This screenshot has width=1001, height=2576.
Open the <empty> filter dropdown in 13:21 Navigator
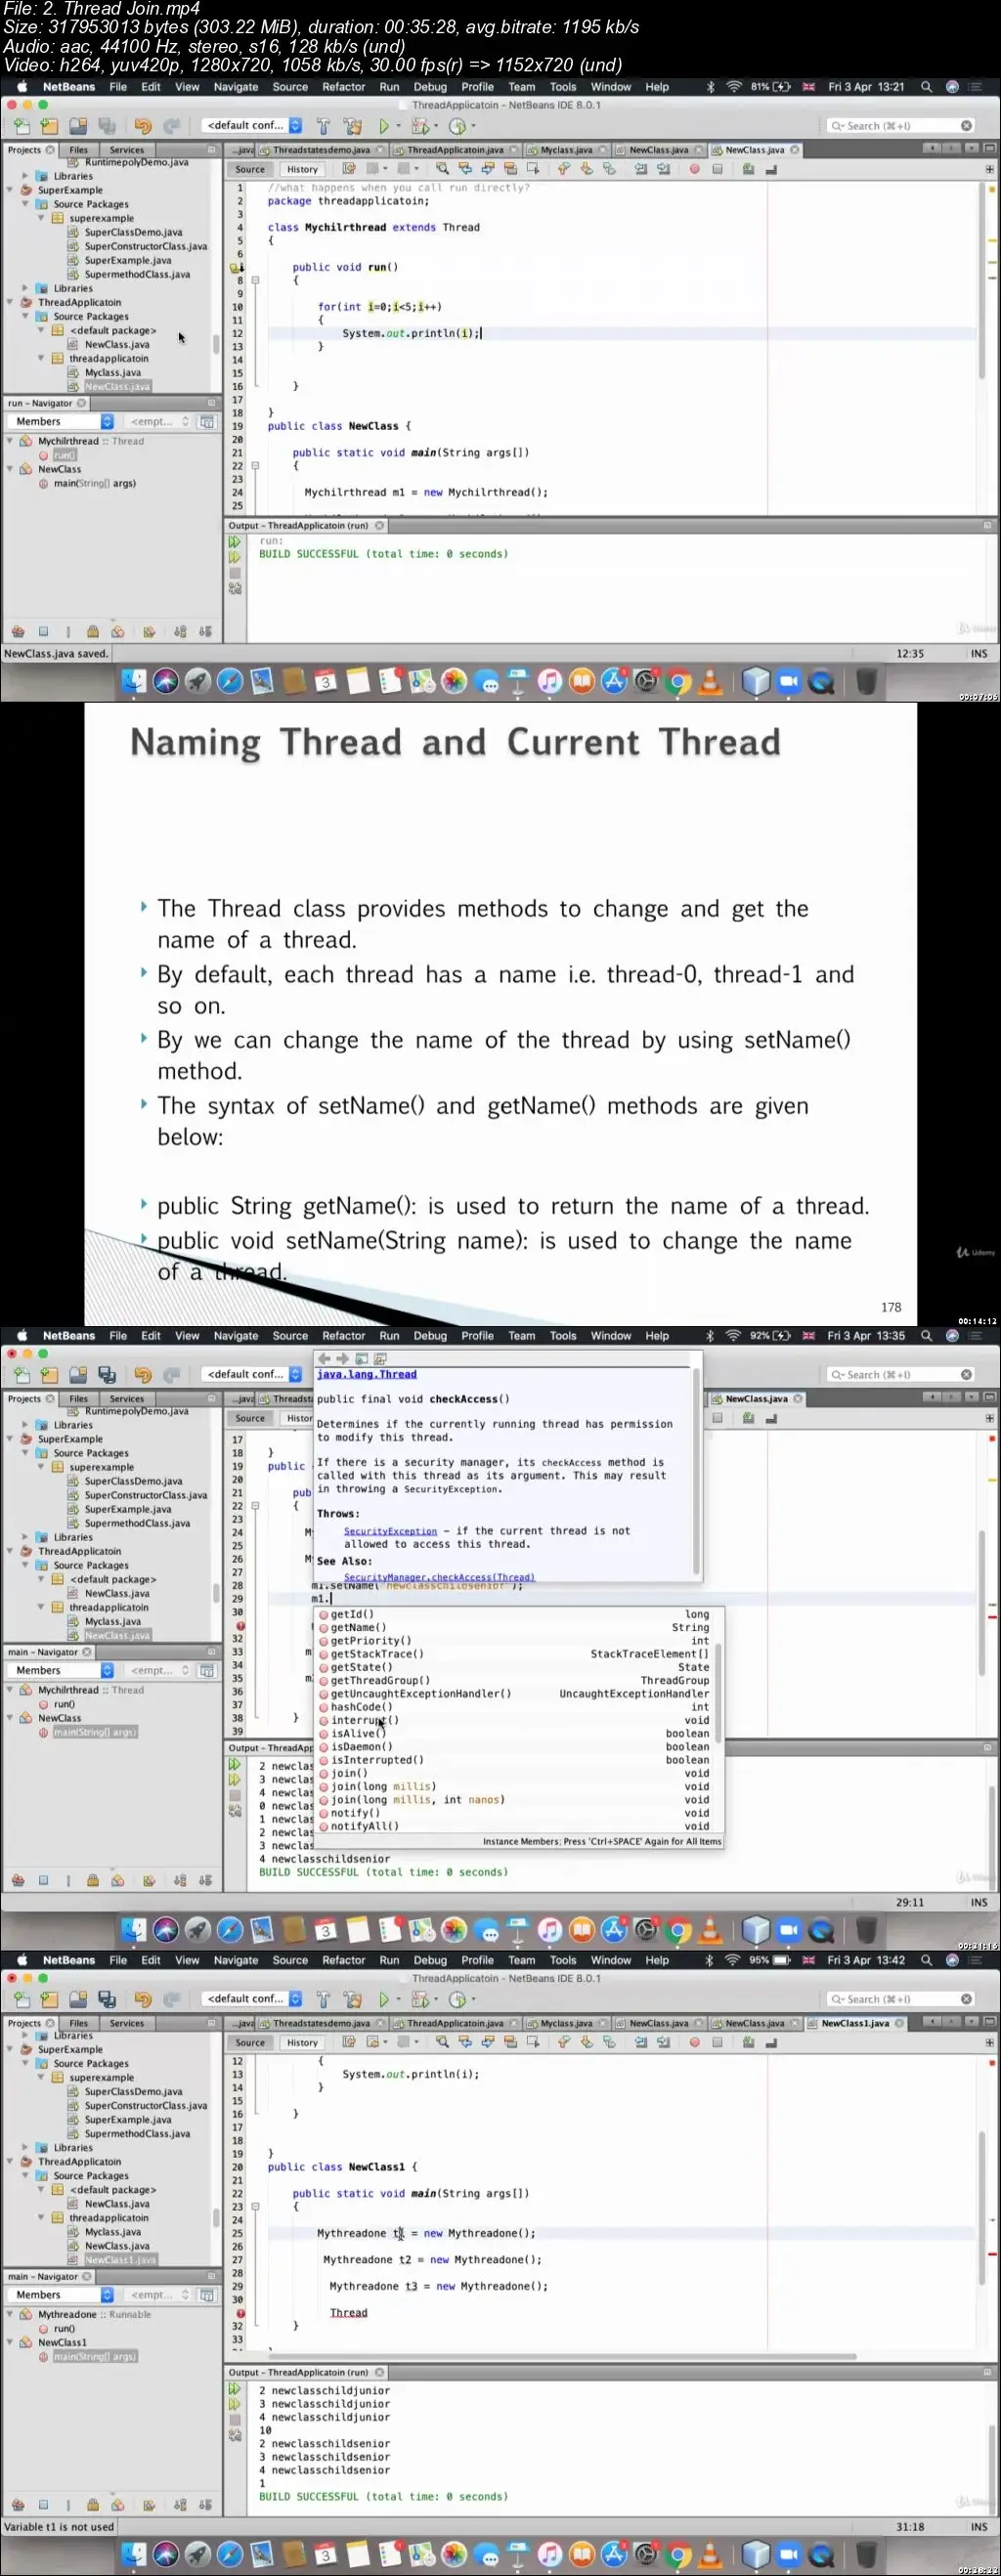point(159,422)
